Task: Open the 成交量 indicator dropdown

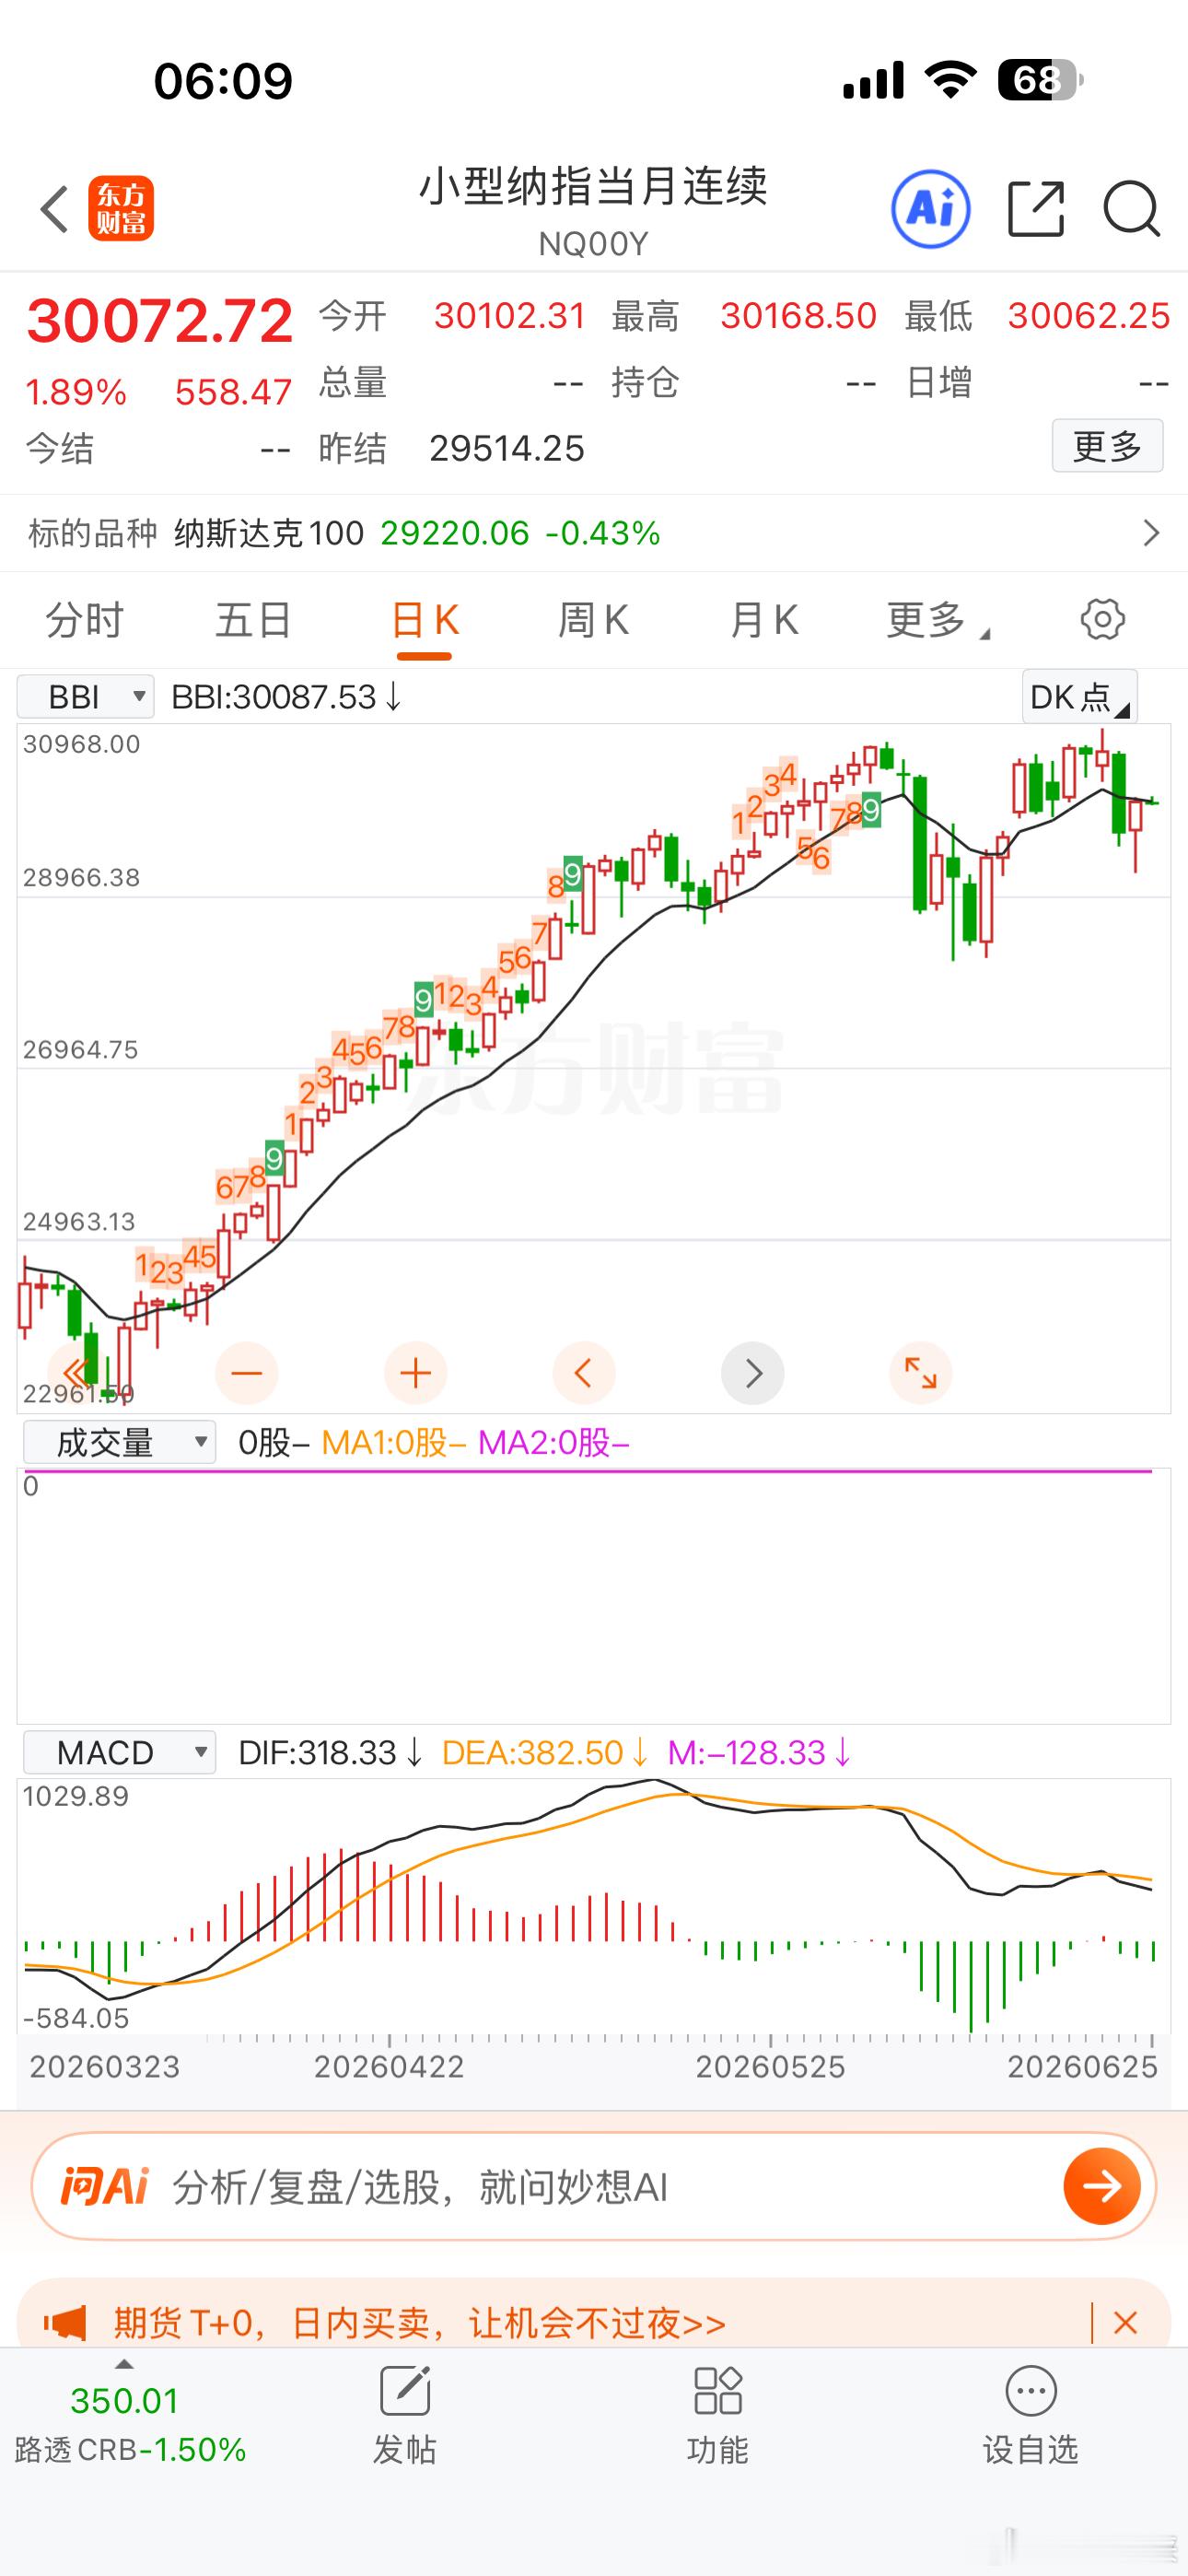Action: (x=119, y=1442)
